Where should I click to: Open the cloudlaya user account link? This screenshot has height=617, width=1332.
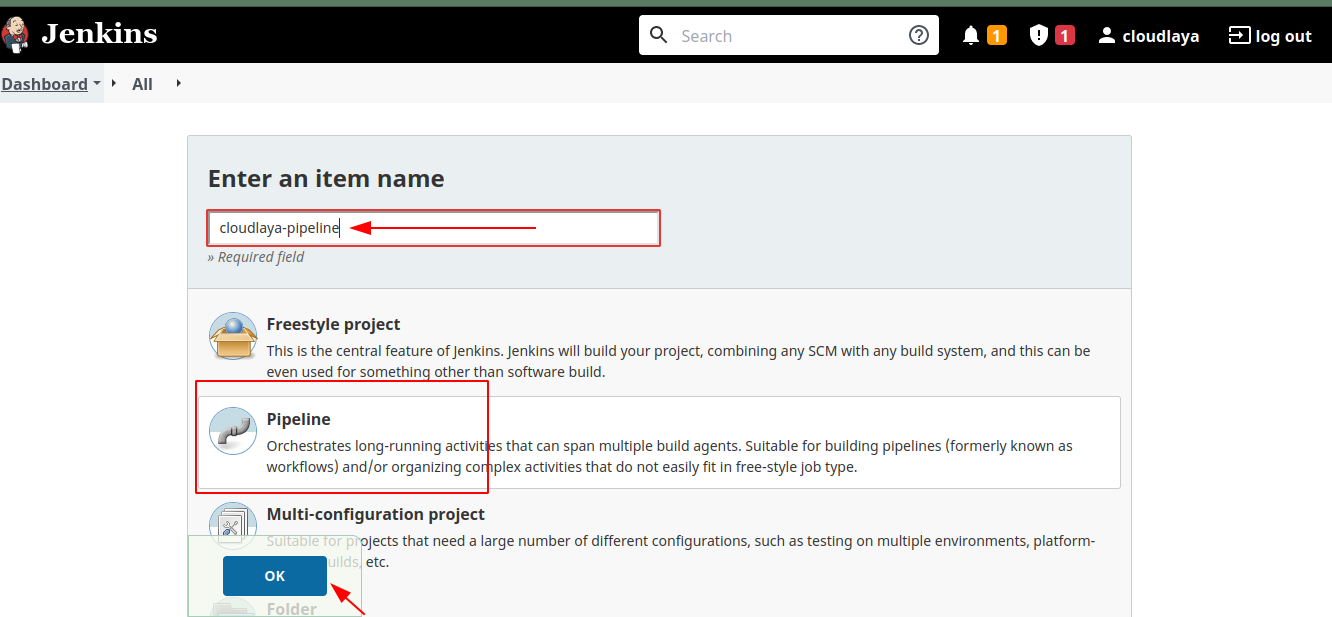point(1160,36)
